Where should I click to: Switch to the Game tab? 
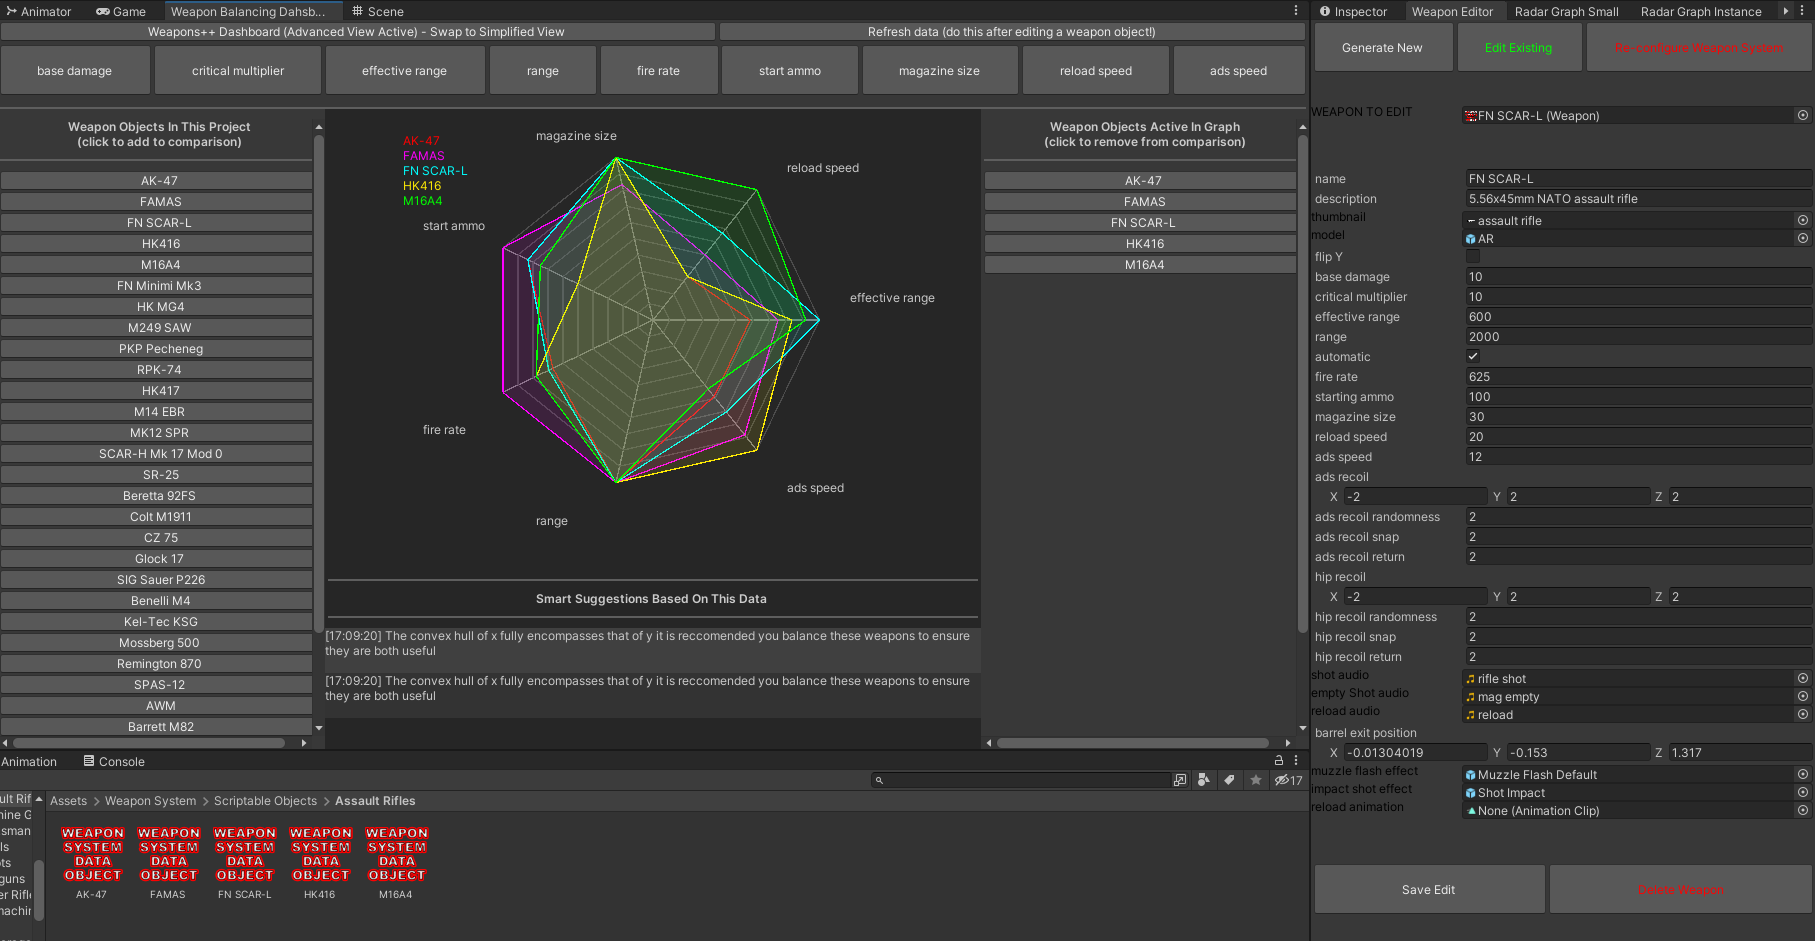pyautogui.click(x=121, y=11)
